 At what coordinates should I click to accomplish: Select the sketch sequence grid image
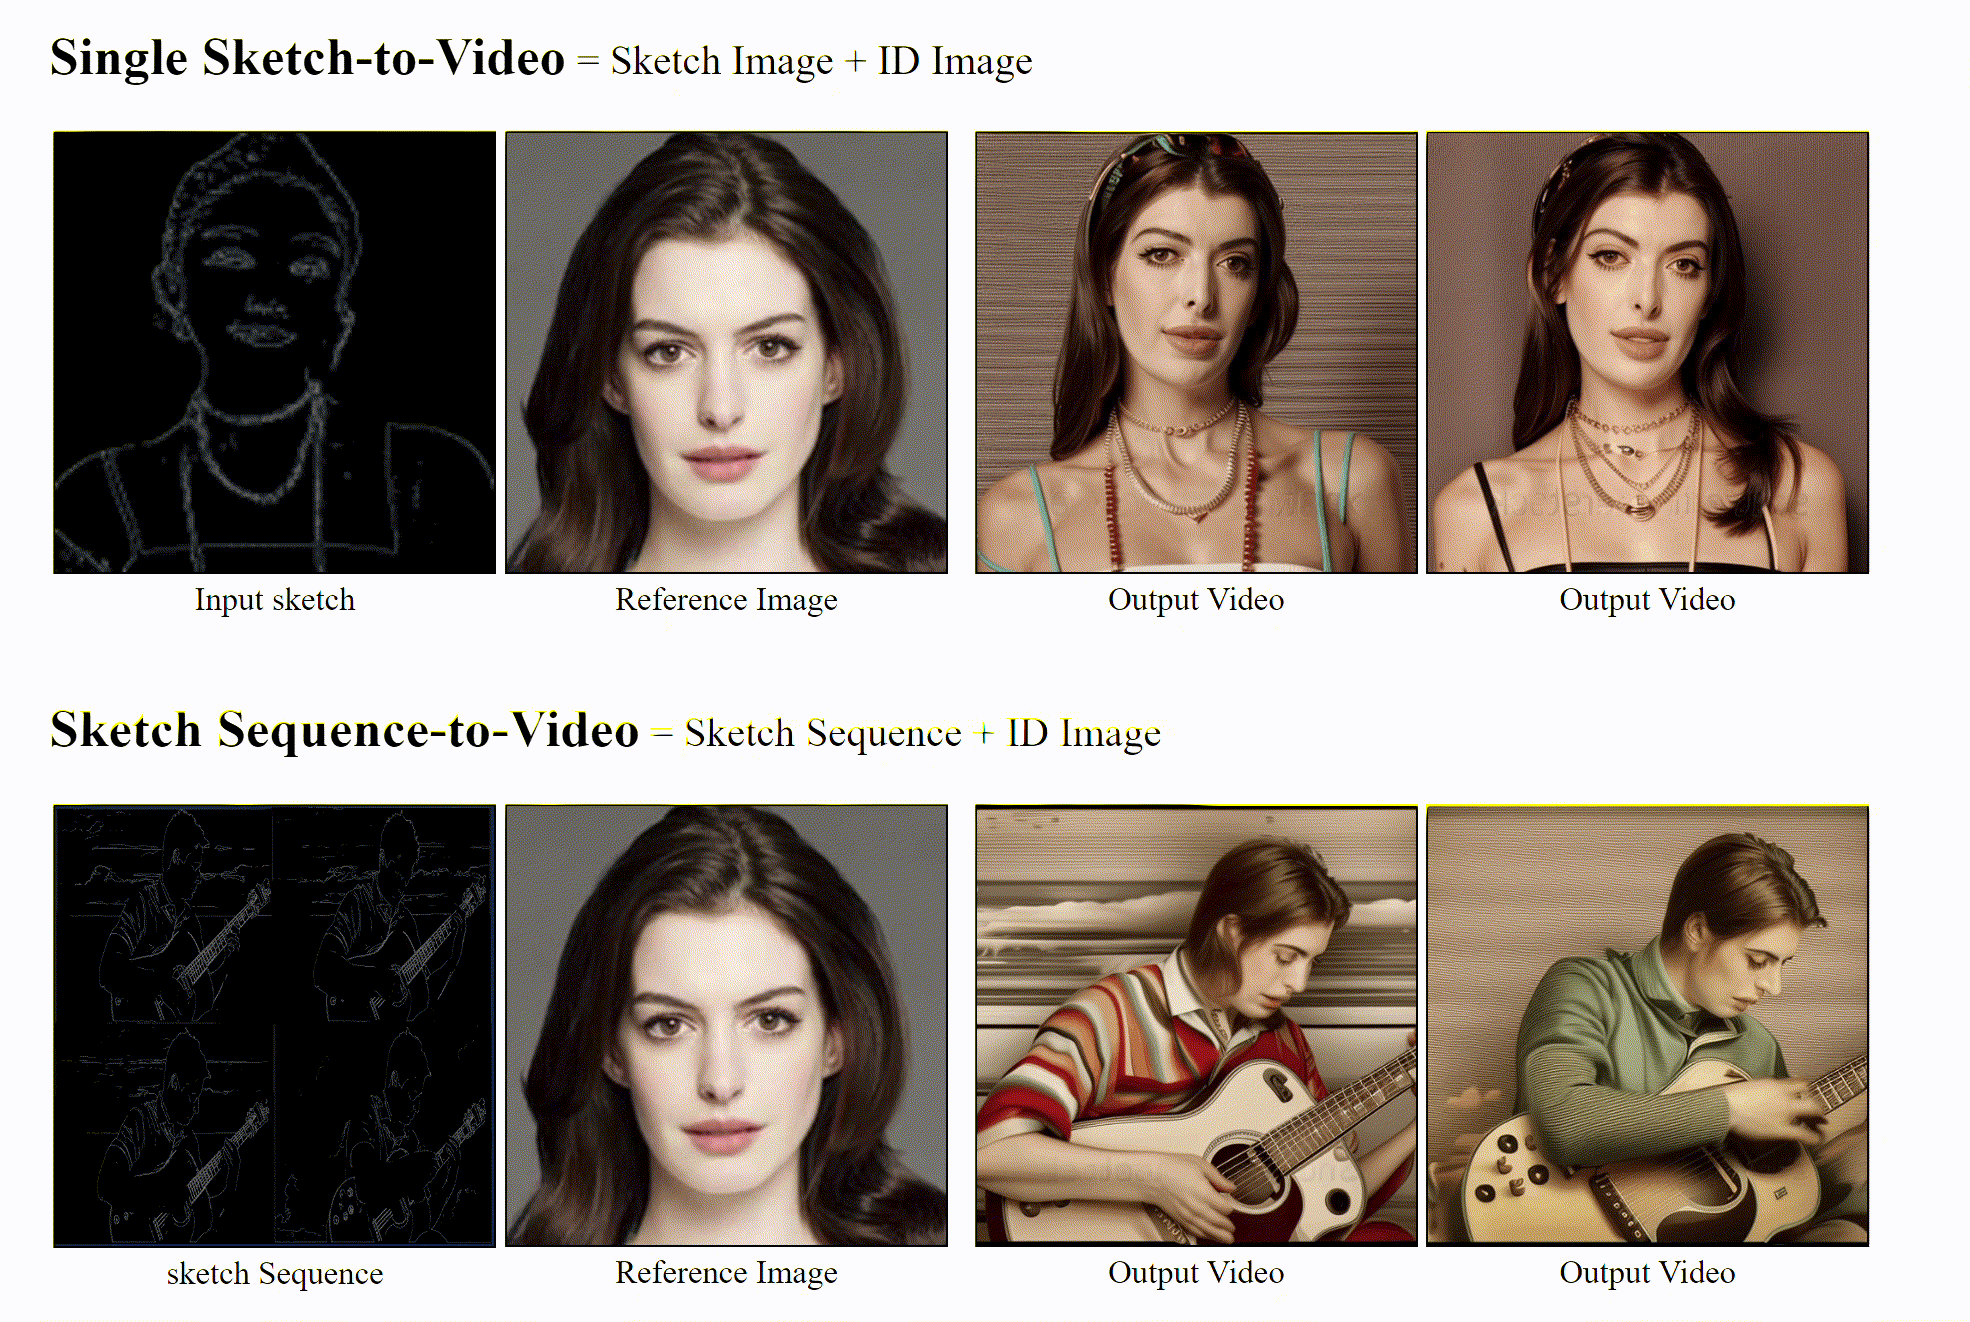click(274, 1025)
